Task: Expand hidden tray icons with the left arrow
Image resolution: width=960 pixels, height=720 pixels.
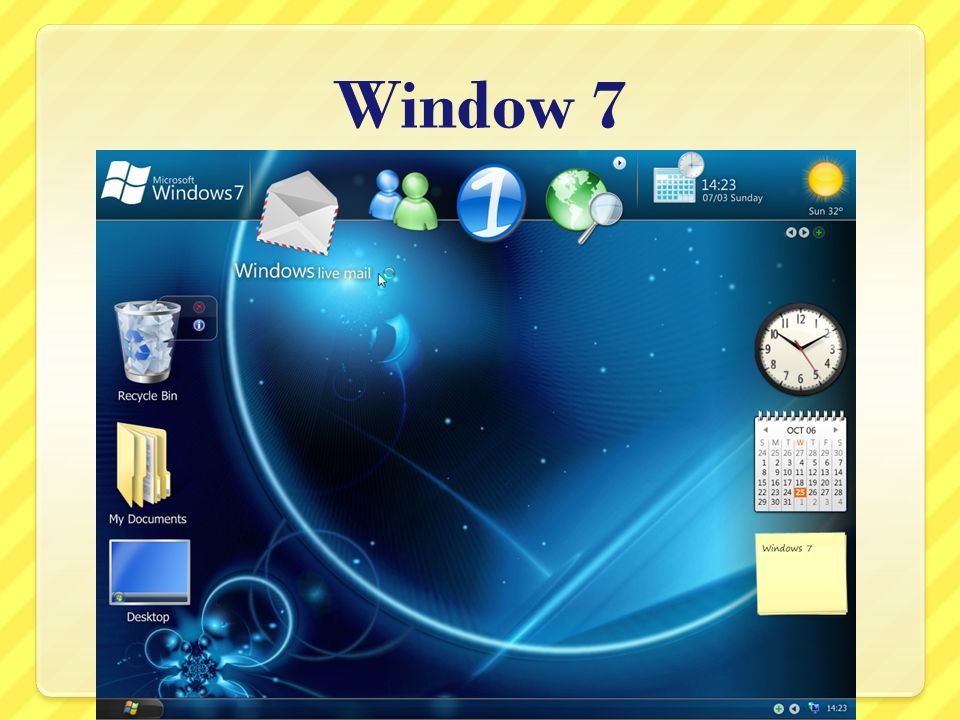Action: [794, 708]
